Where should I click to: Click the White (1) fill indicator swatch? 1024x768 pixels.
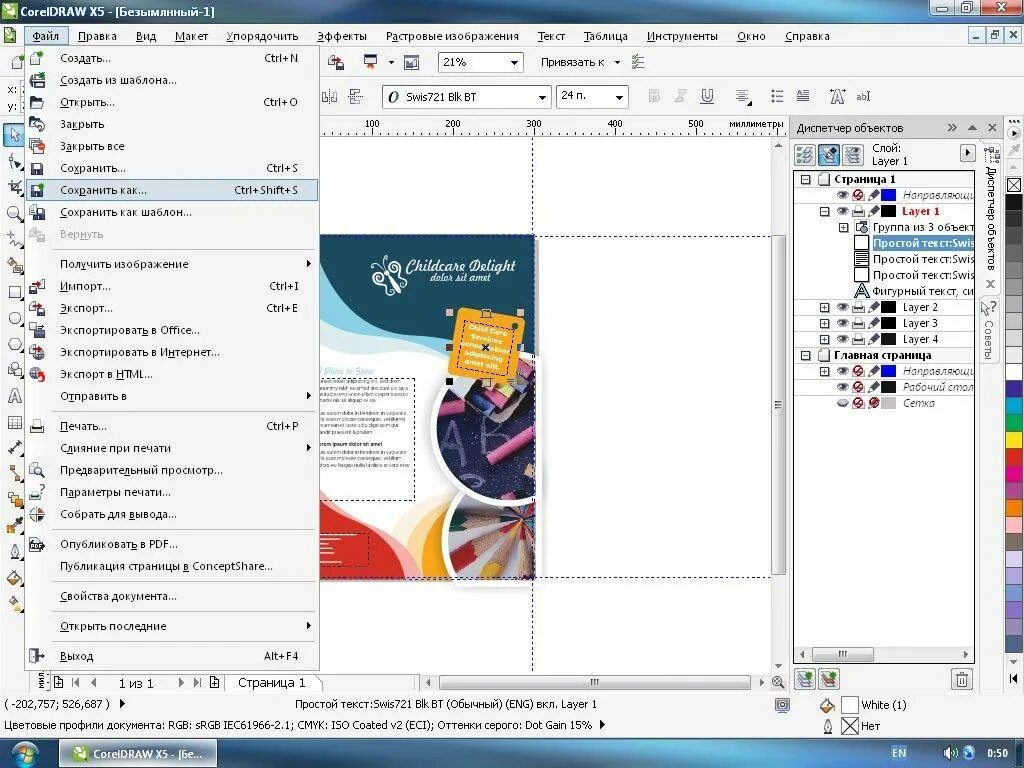849,705
